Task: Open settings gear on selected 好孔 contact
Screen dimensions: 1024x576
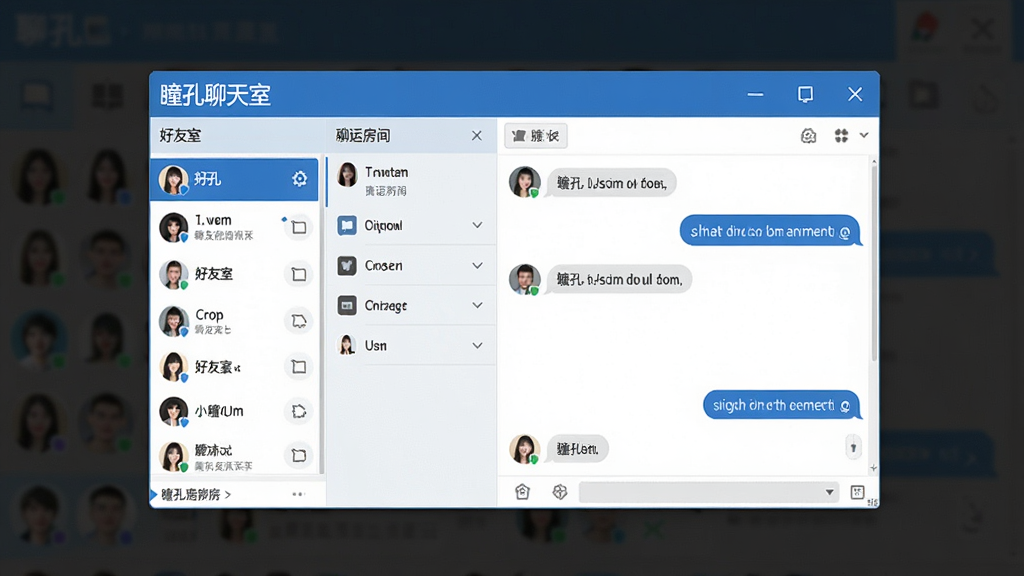Action: pyautogui.click(x=299, y=179)
